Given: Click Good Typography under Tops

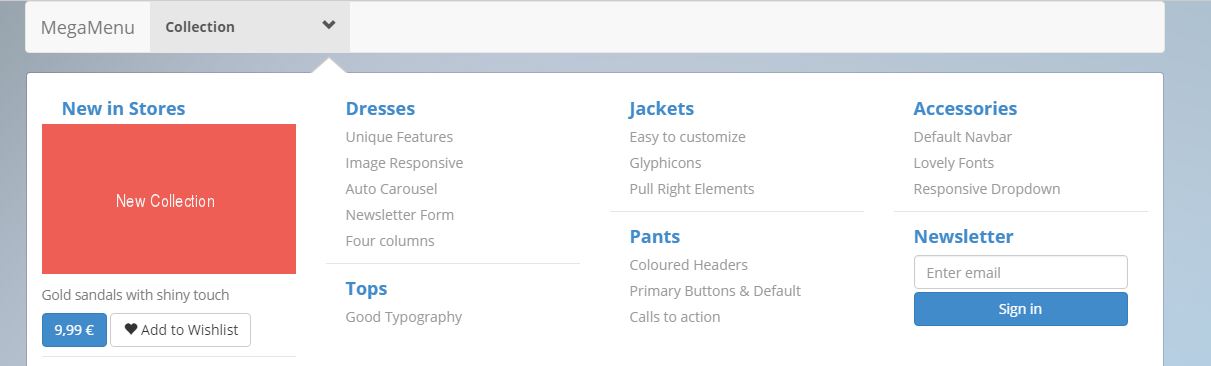Looking at the screenshot, I should pos(404,317).
